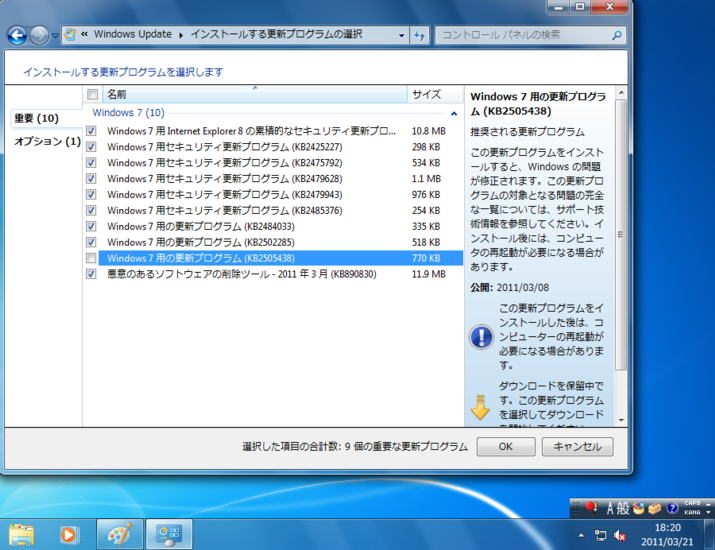Click the search magnifier icon

tap(617, 35)
